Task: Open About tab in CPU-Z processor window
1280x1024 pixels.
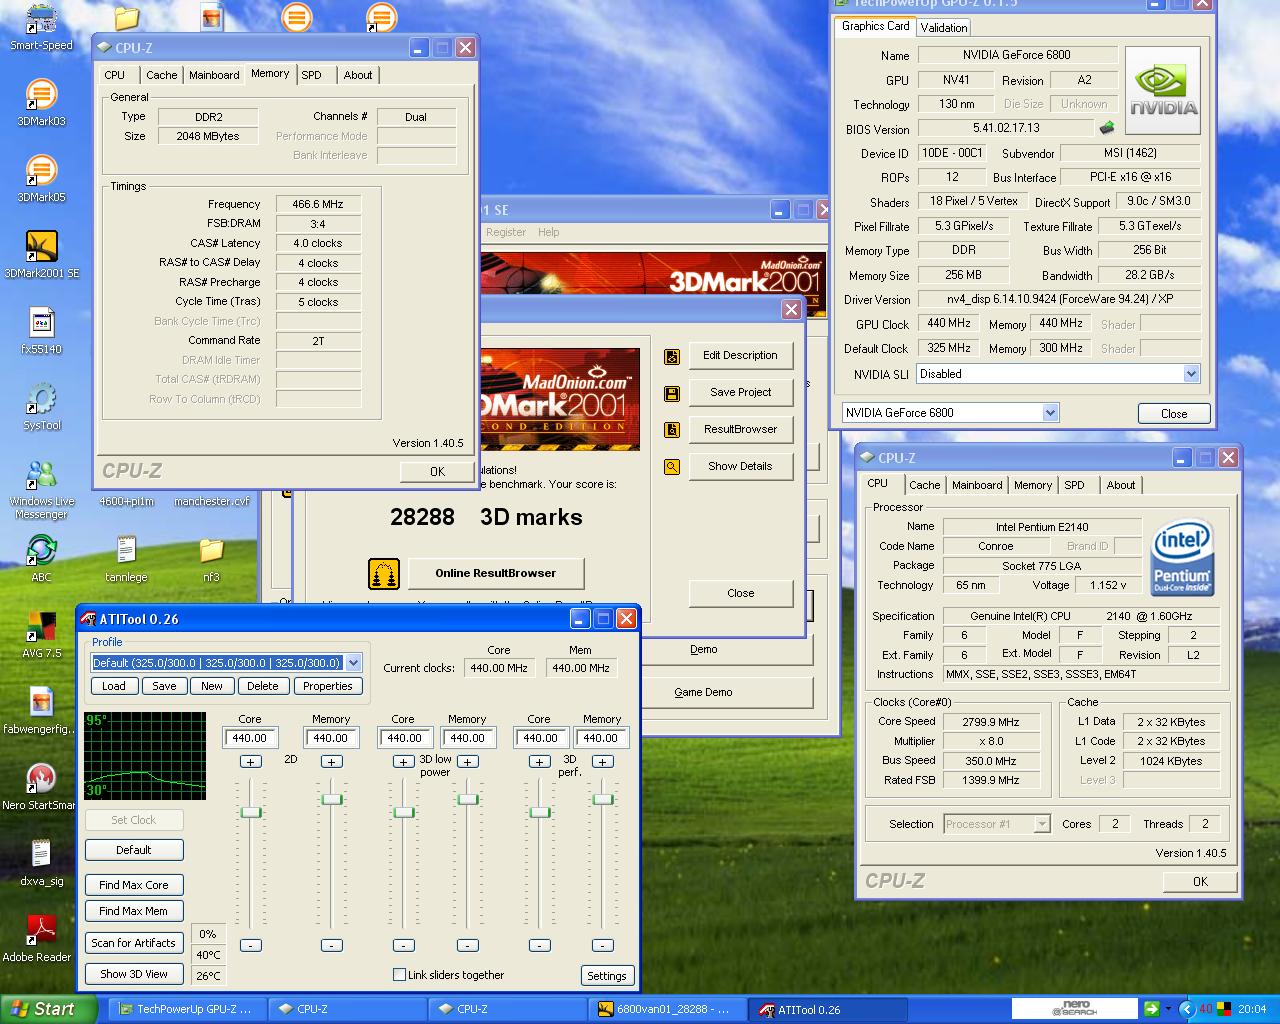Action: 1121,485
